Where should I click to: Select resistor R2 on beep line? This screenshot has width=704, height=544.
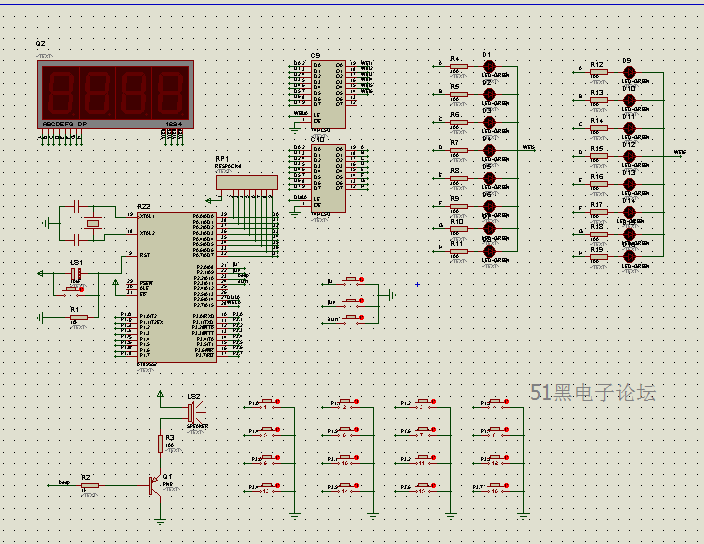pyautogui.click(x=90, y=485)
